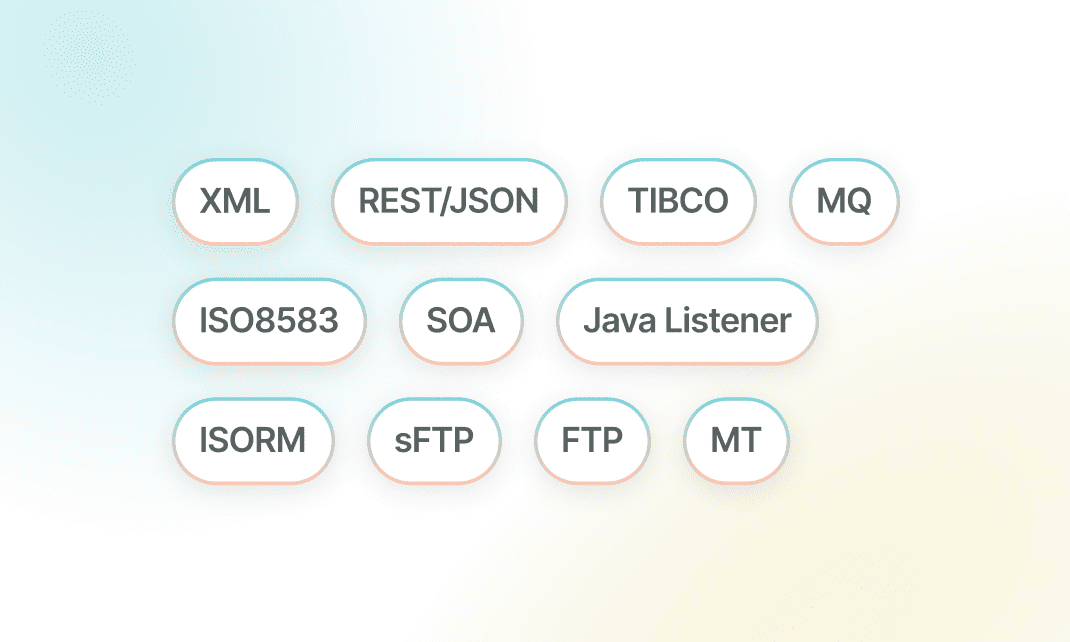Tap the XML chip
1070x642 pixels.
(x=235, y=201)
